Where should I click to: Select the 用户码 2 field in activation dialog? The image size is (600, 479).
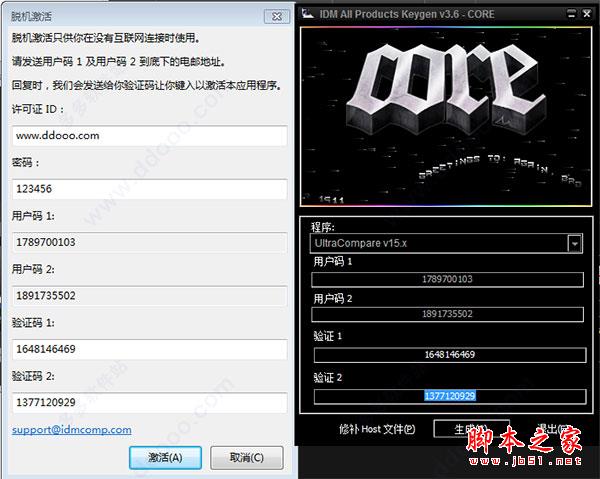150,295
